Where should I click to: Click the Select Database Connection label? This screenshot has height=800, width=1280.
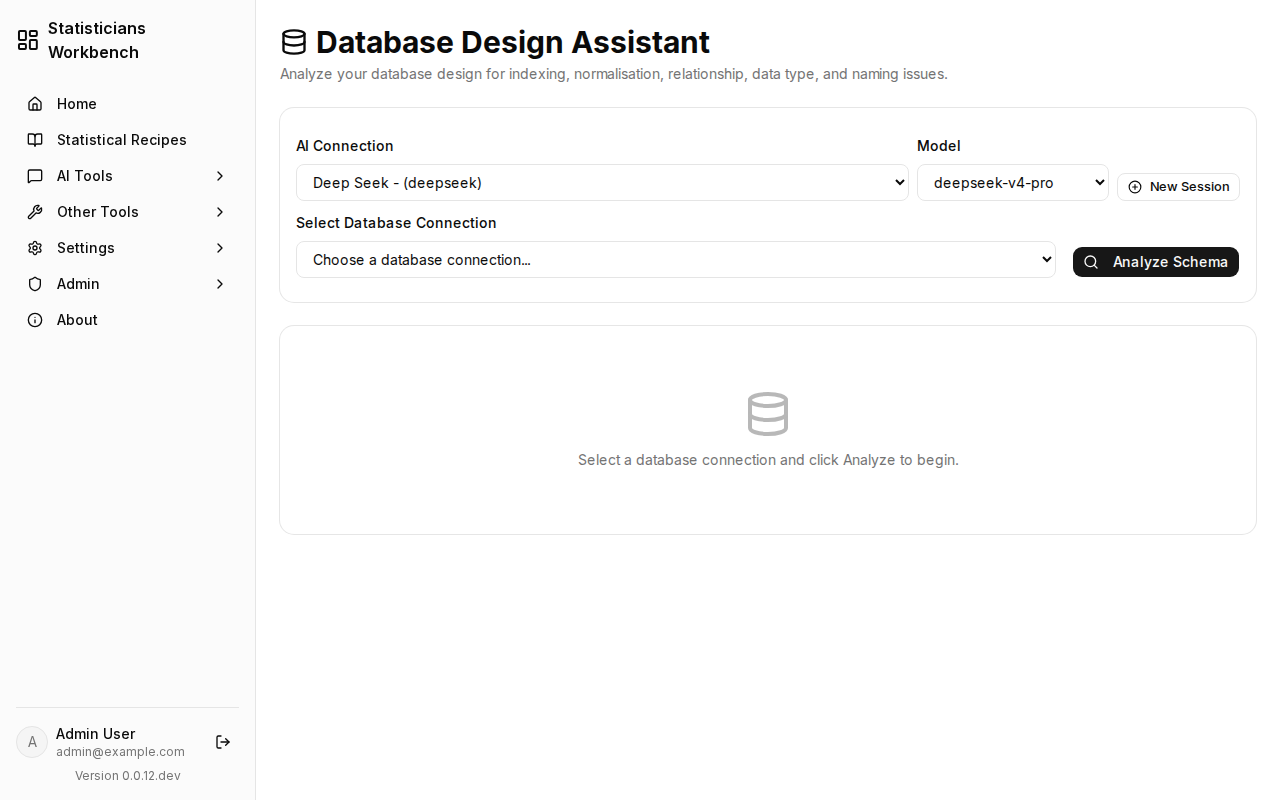point(396,223)
